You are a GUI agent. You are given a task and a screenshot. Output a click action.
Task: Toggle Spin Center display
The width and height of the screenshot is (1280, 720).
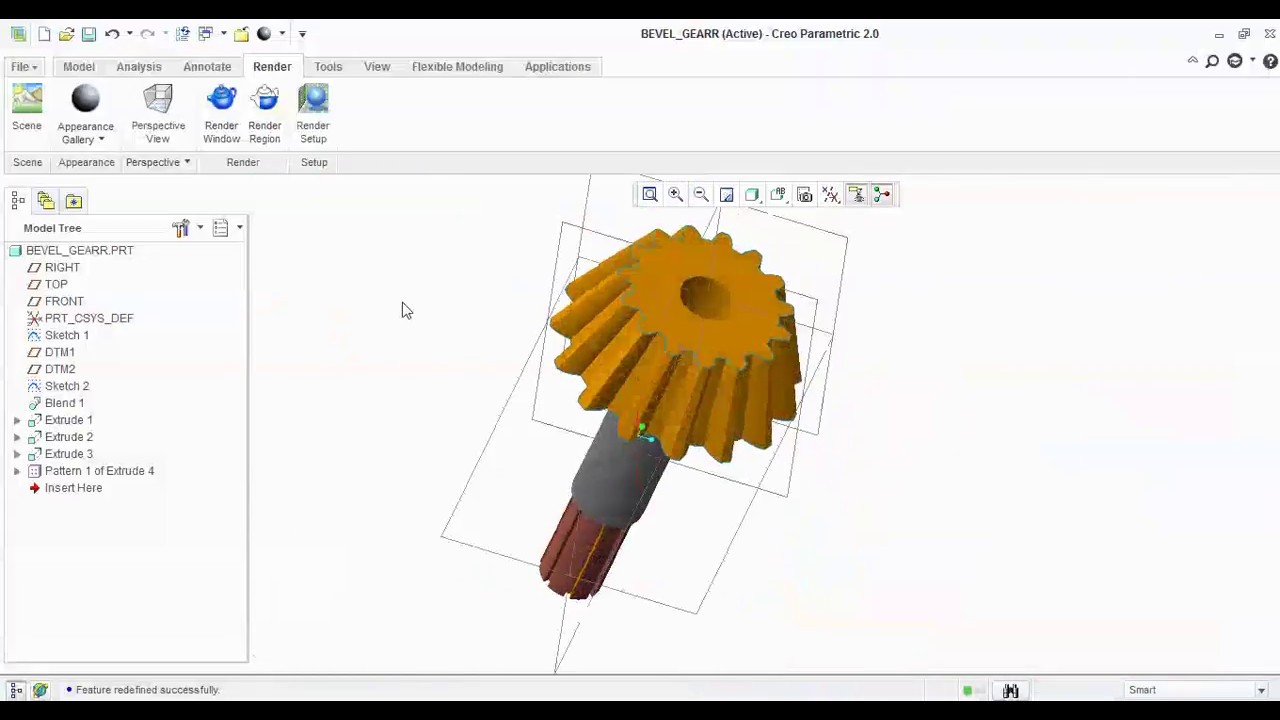click(882, 195)
